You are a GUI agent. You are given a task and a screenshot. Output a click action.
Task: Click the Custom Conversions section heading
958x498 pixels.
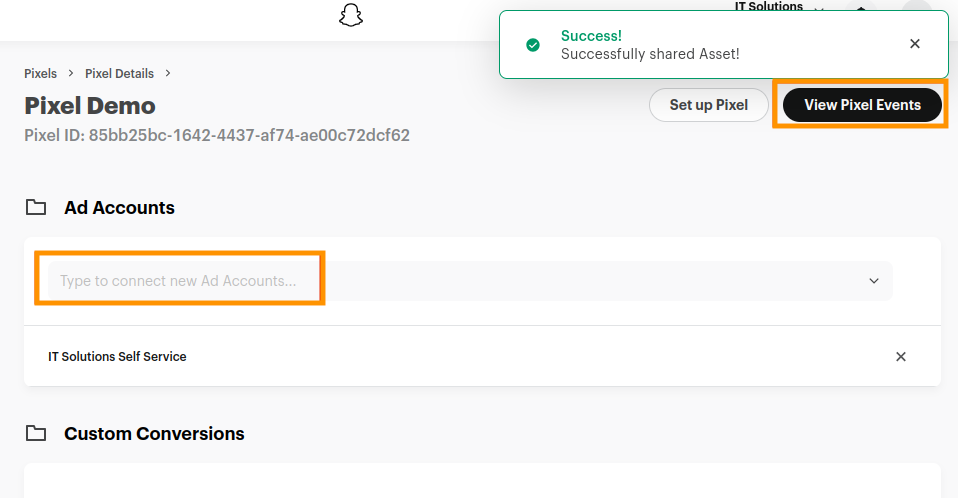point(154,434)
